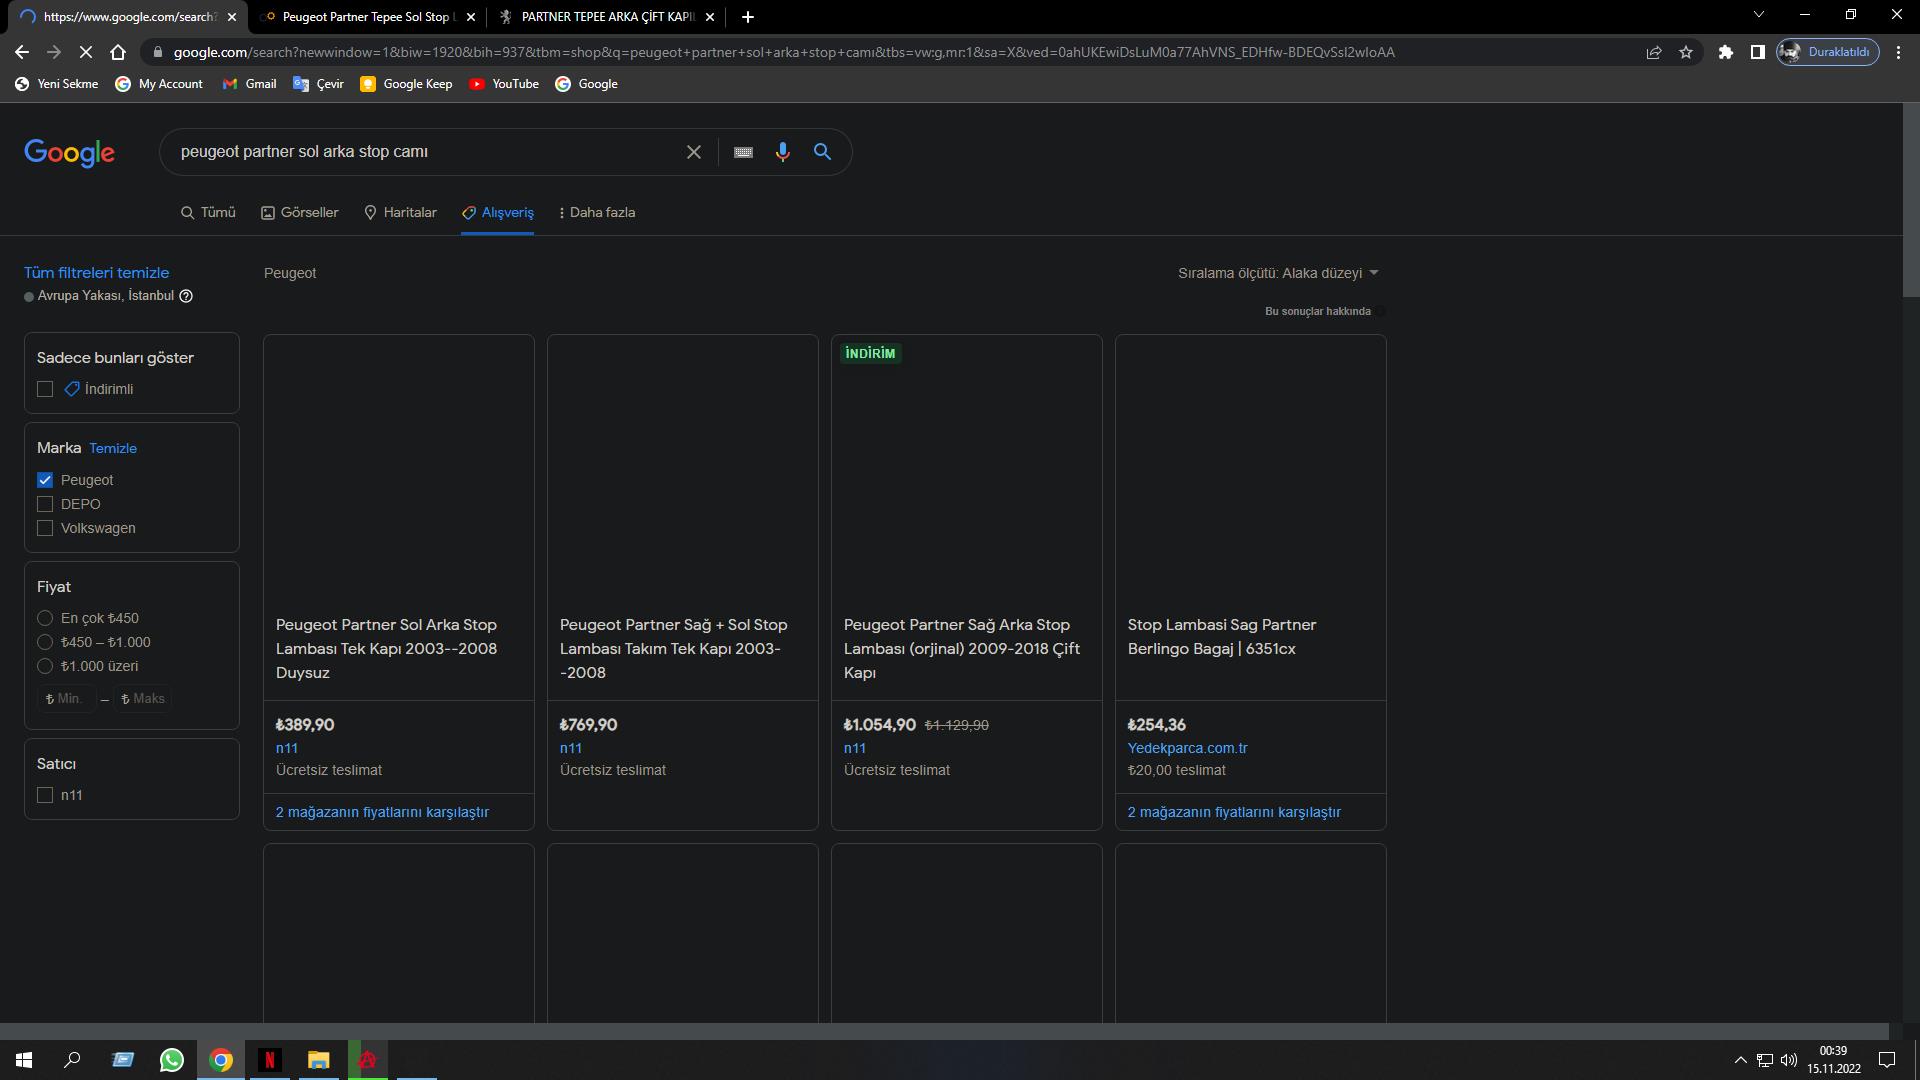Open the location help question mark icon
The height and width of the screenshot is (1080, 1920).
(186, 296)
